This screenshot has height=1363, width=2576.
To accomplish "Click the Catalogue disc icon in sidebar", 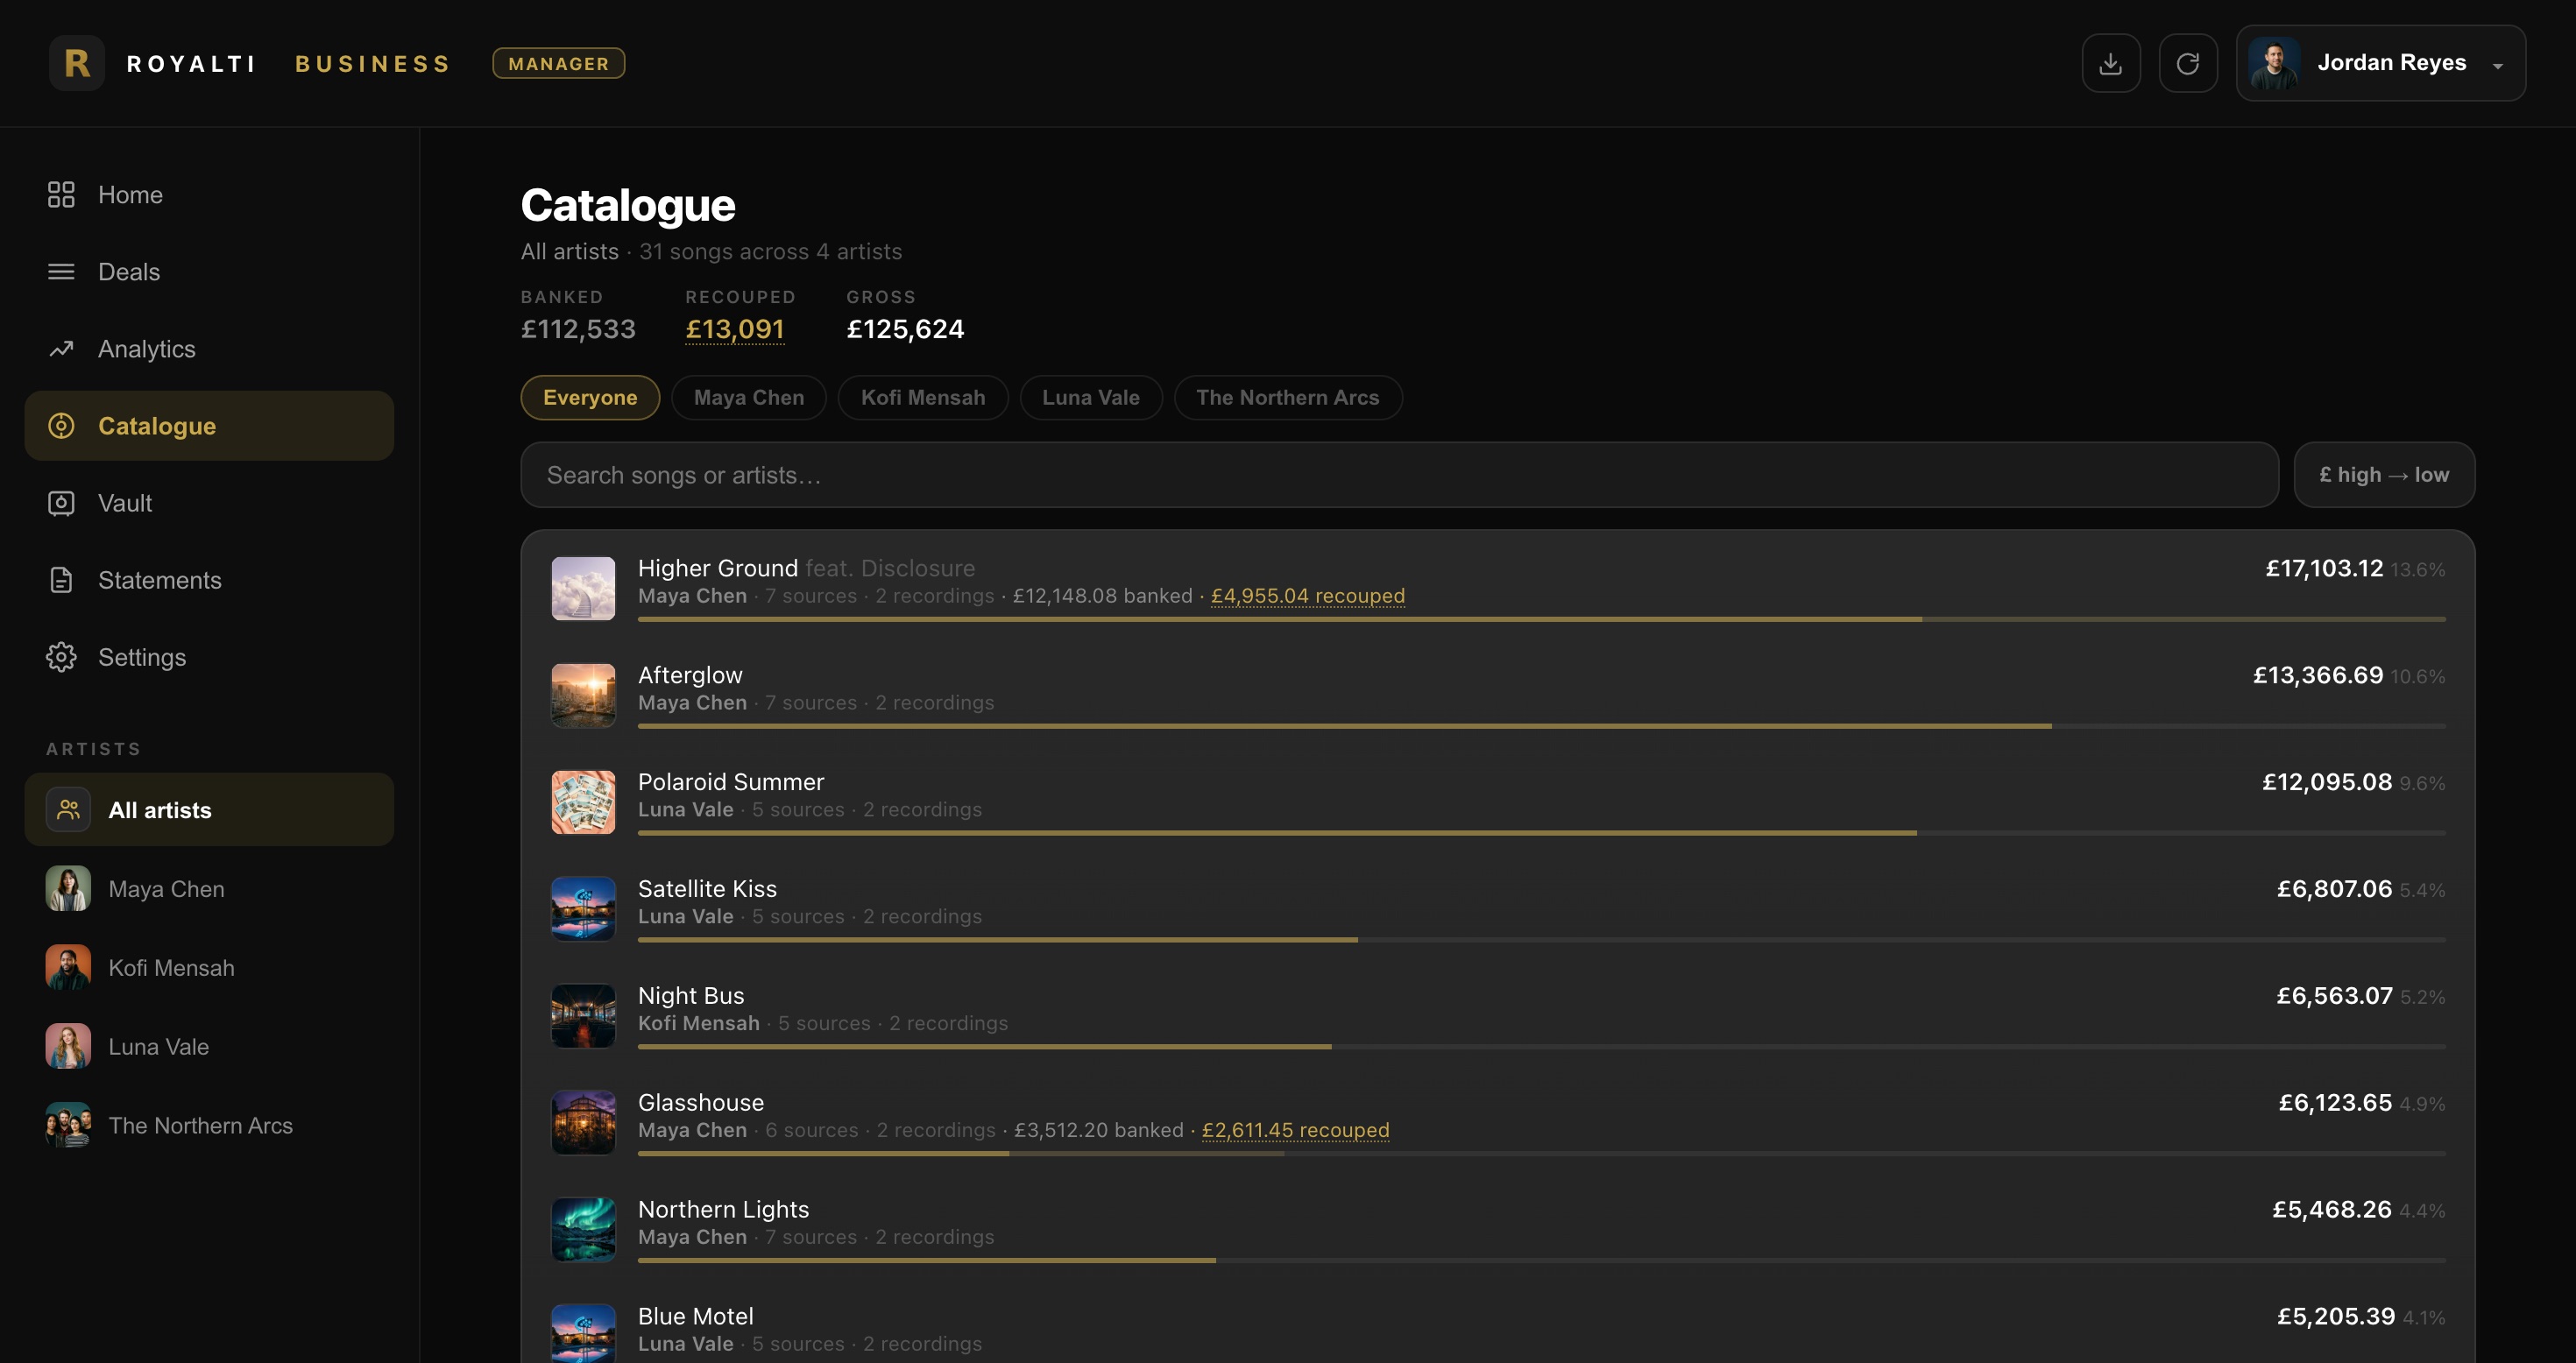I will coord(61,425).
